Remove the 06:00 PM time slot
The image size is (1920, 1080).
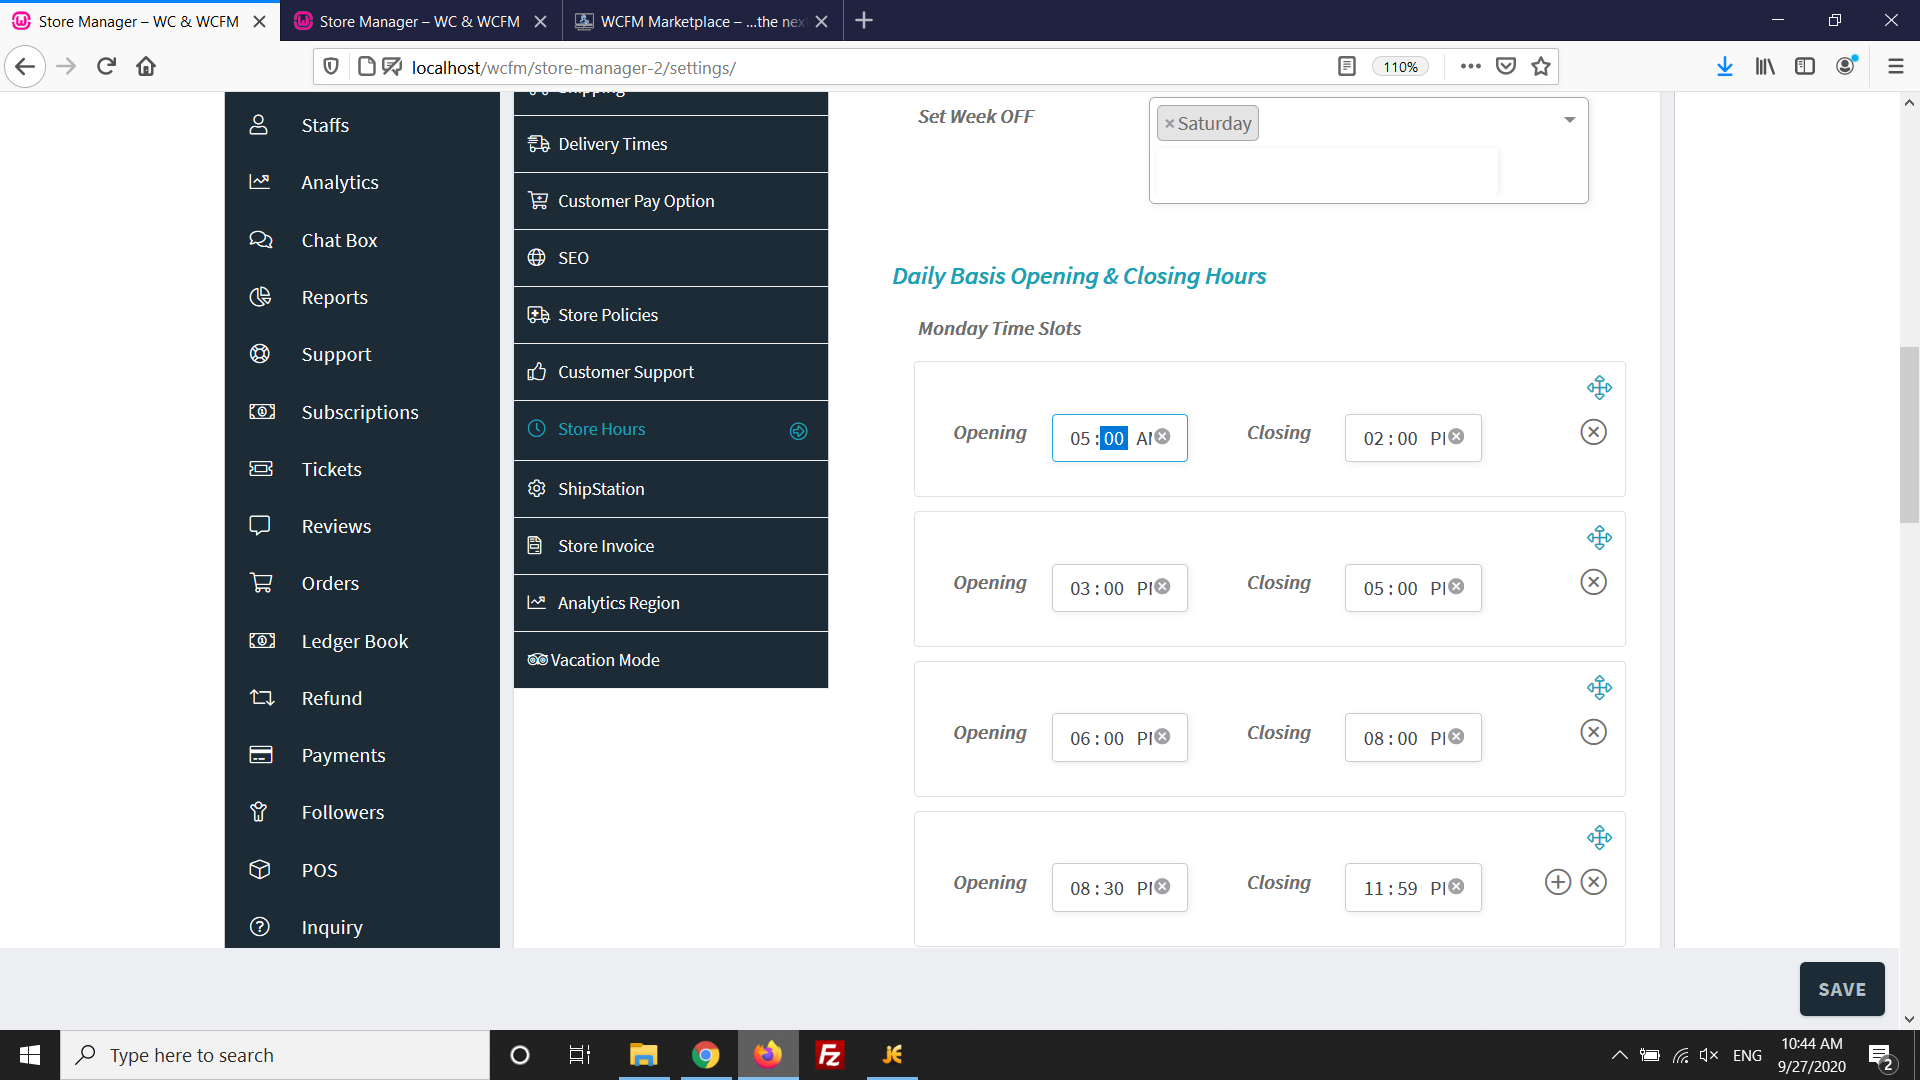(1594, 732)
